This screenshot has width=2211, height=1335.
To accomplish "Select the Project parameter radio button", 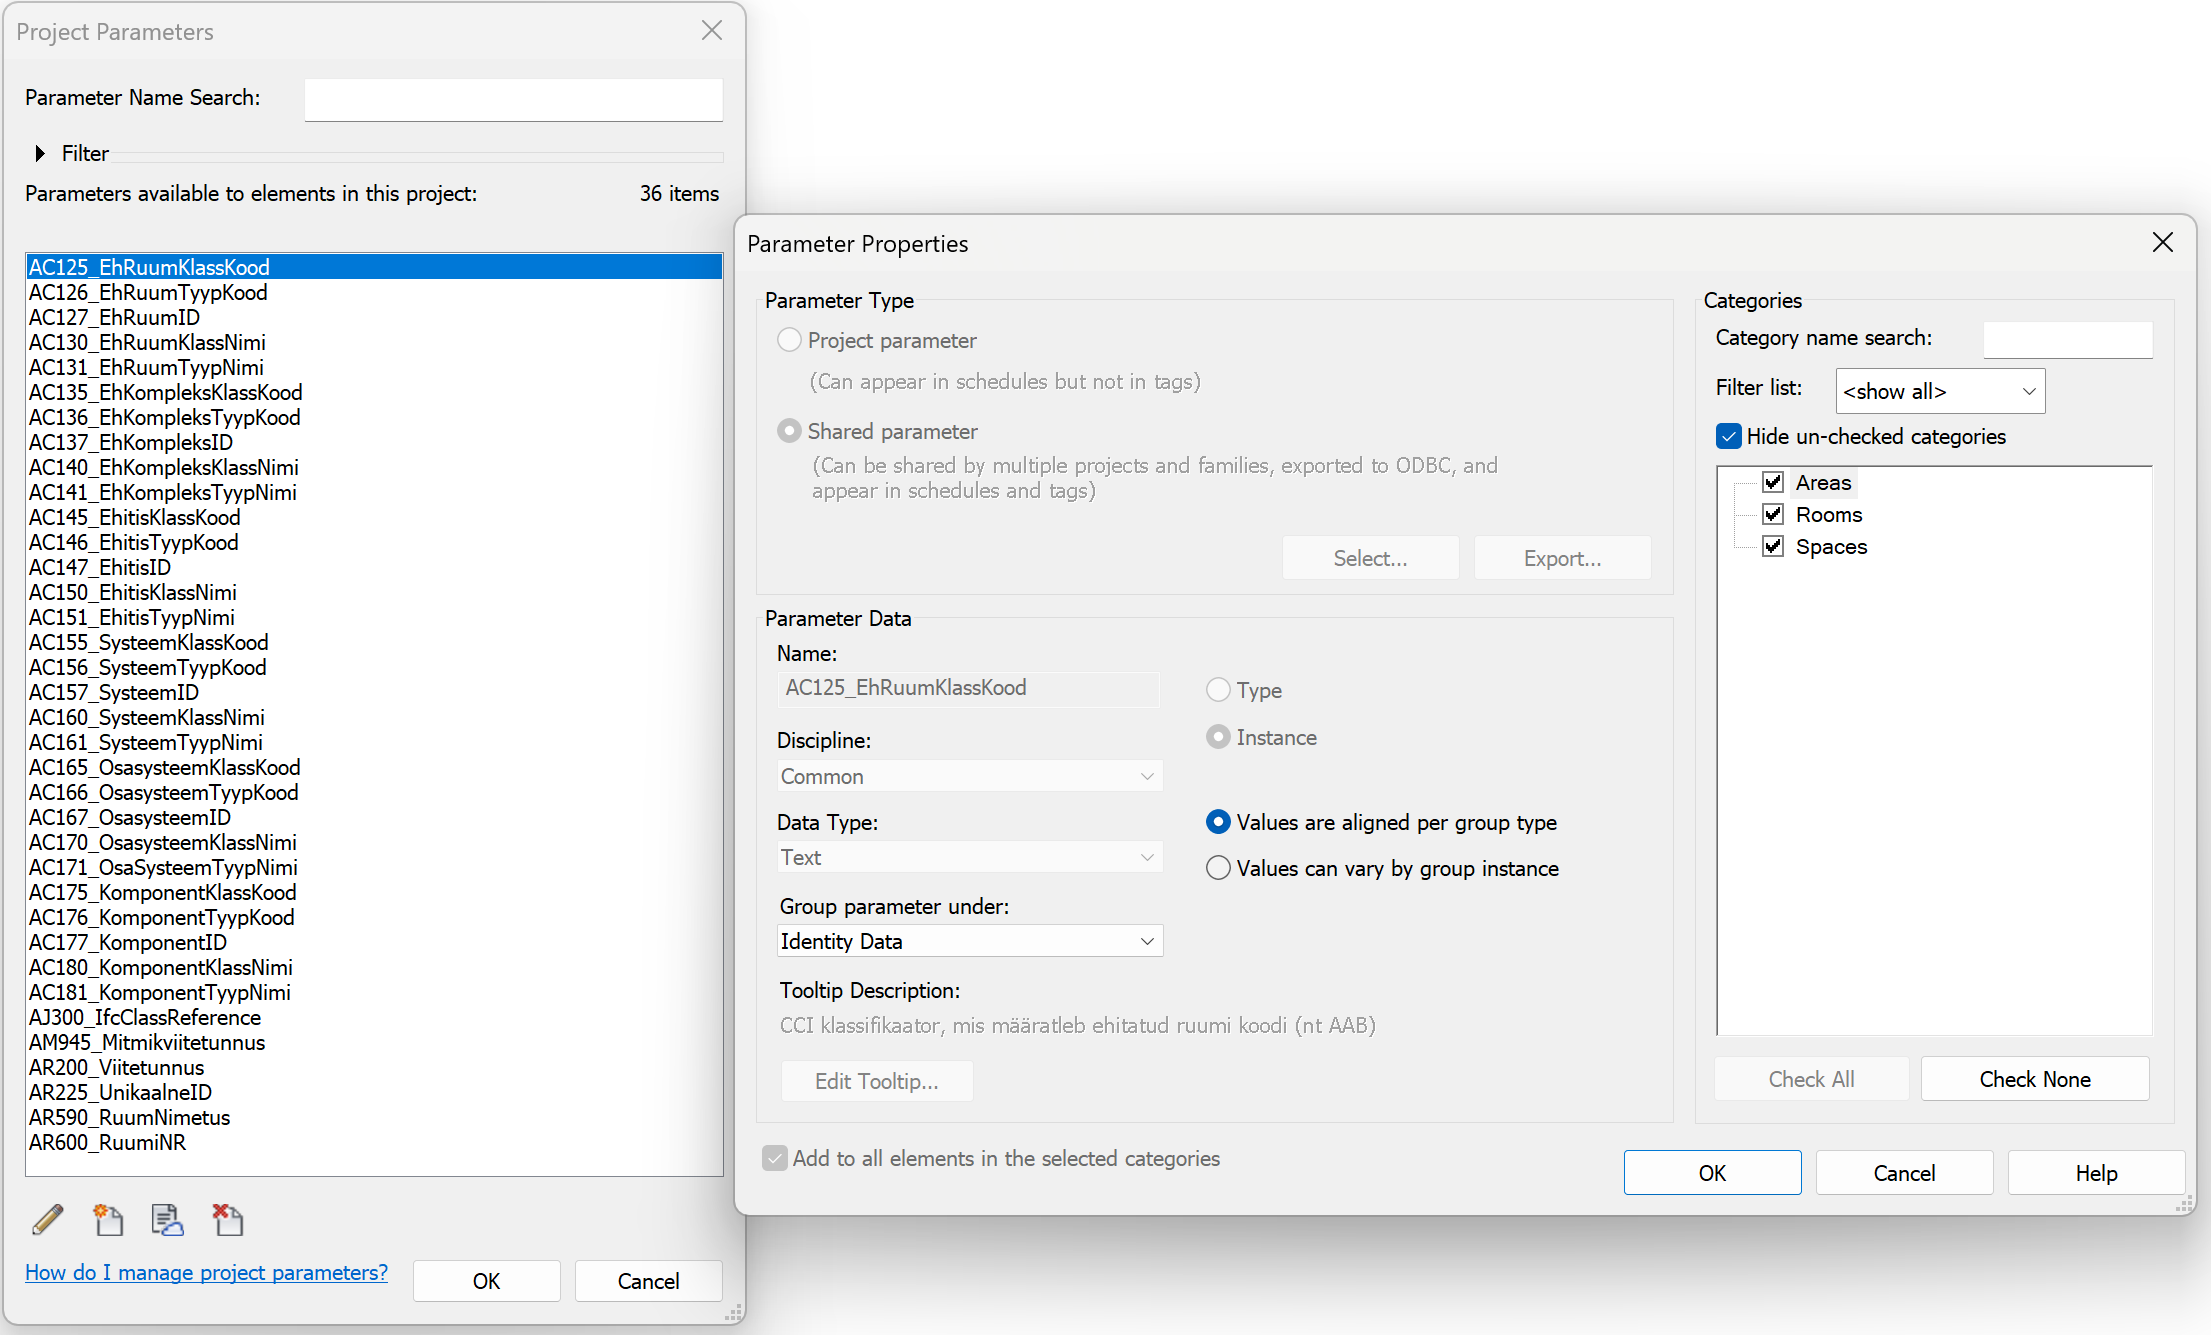I will pos(789,340).
